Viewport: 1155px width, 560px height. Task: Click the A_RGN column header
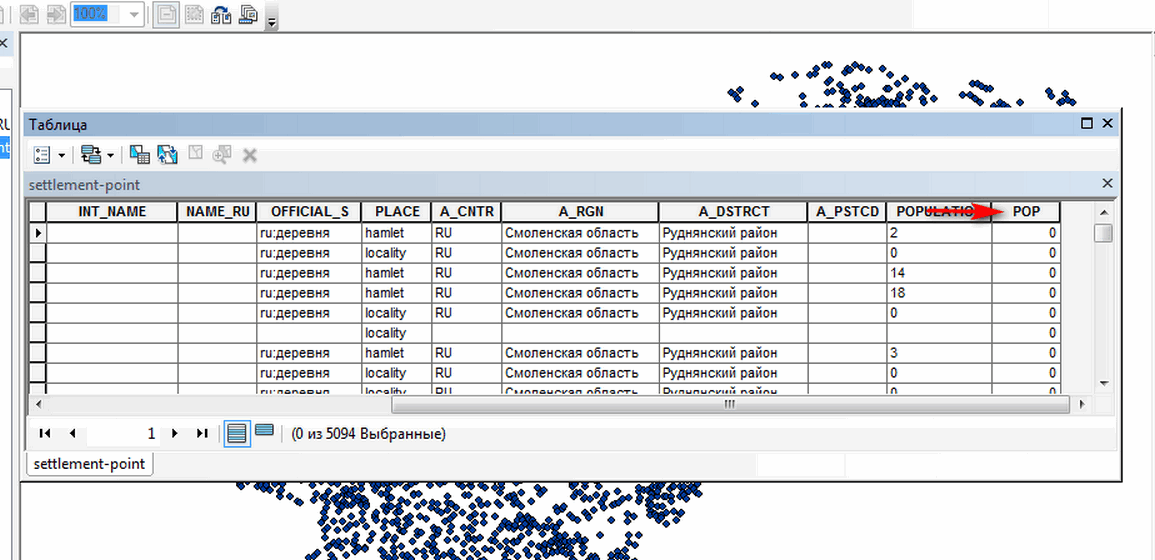click(580, 212)
